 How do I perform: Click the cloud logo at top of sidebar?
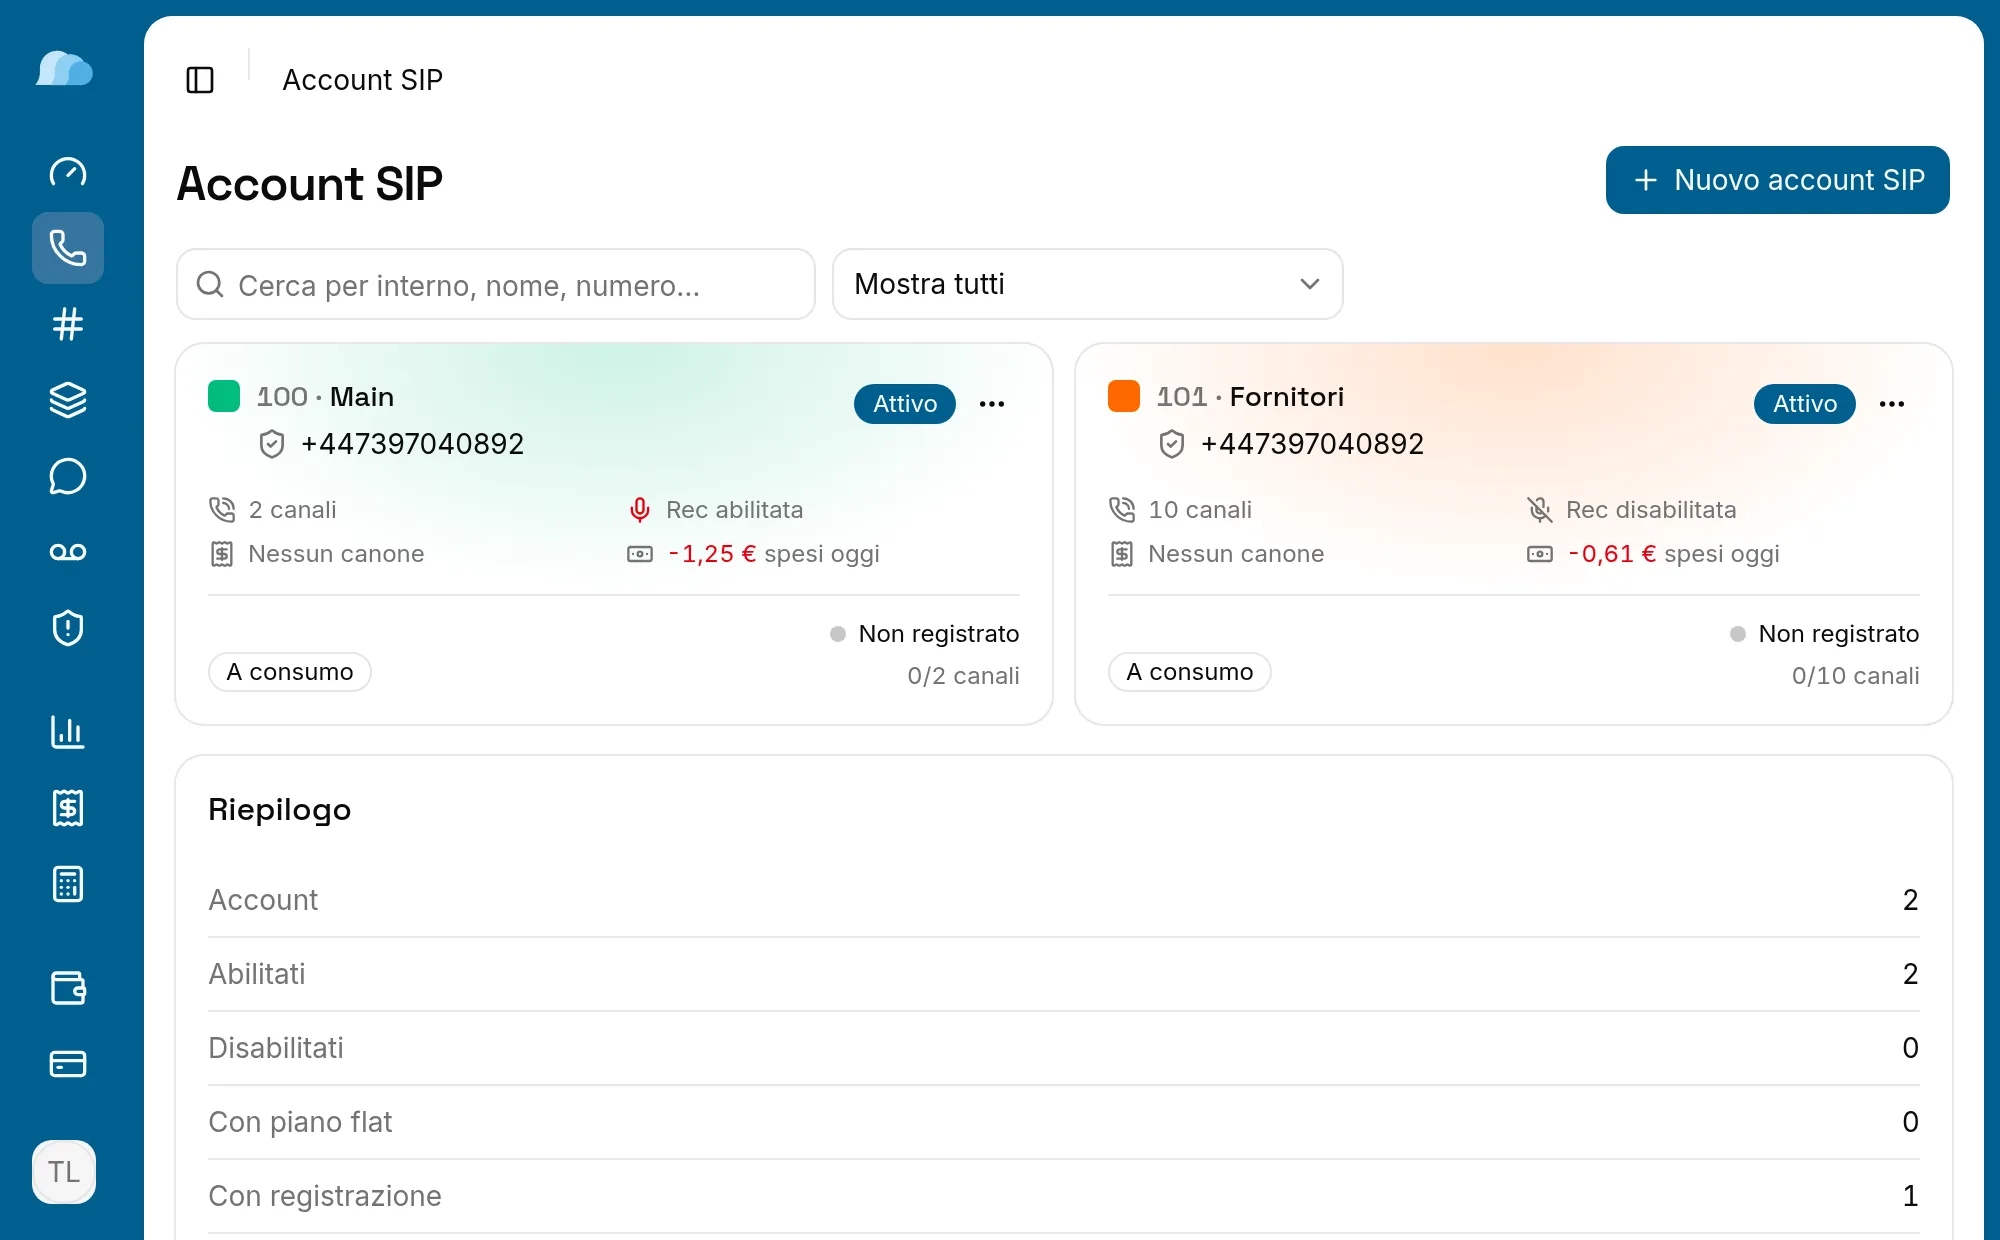(x=65, y=69)
